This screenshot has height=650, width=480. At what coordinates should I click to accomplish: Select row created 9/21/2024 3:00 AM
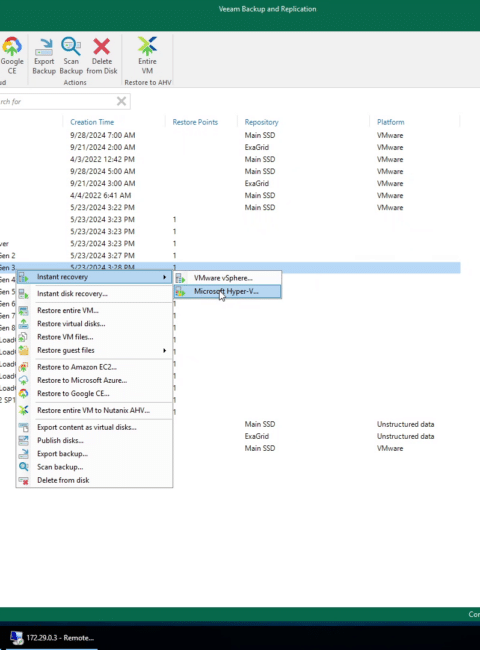click(x=230, y=183)
